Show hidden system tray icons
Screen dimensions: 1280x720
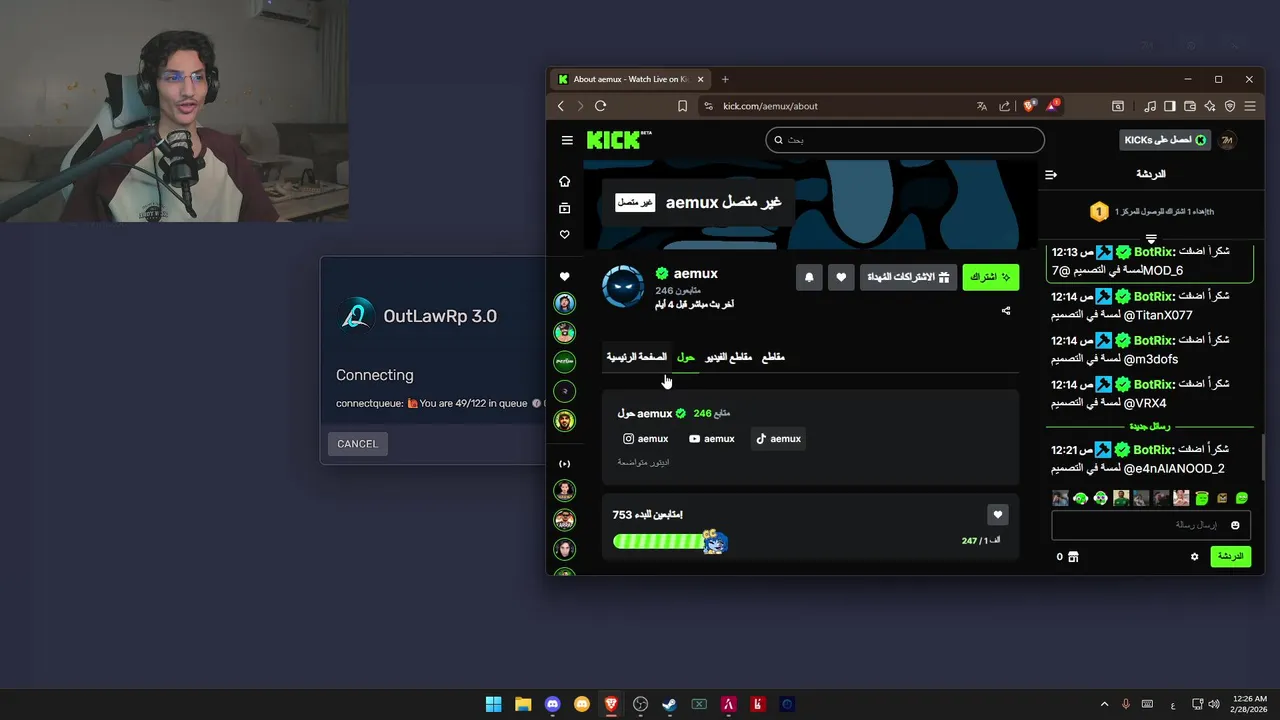(x=1105, y=704)
